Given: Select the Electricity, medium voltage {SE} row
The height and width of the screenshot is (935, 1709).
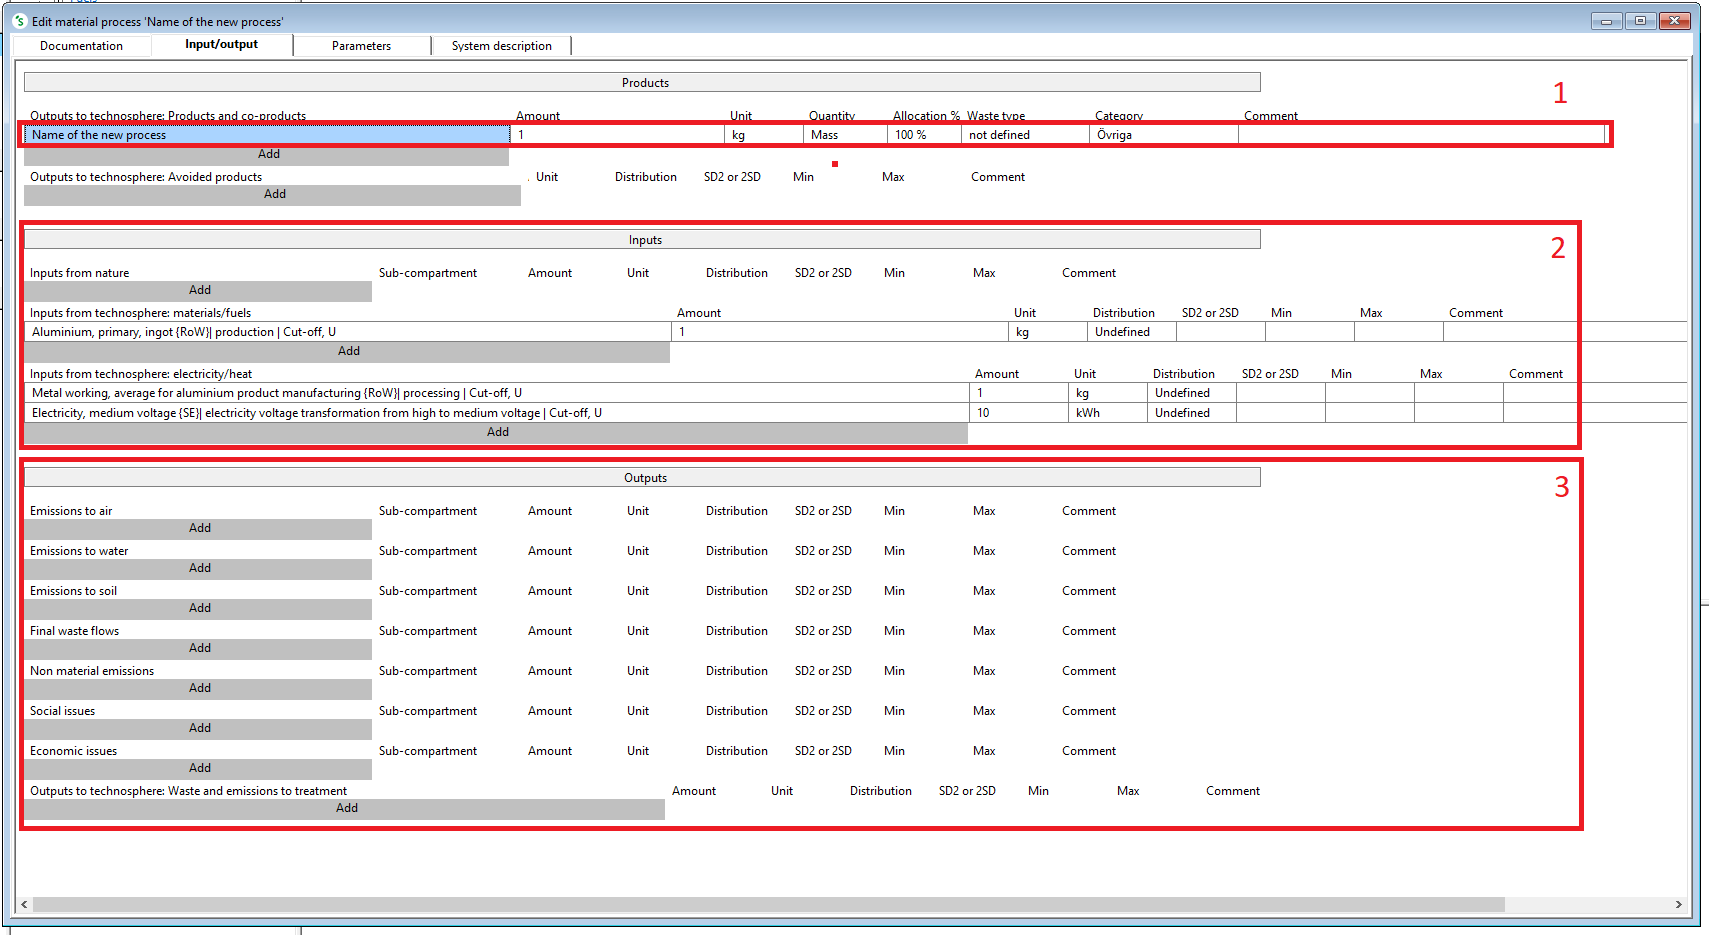Looking at the screenshot, I should pyautogui.click(x=497, y=413).
